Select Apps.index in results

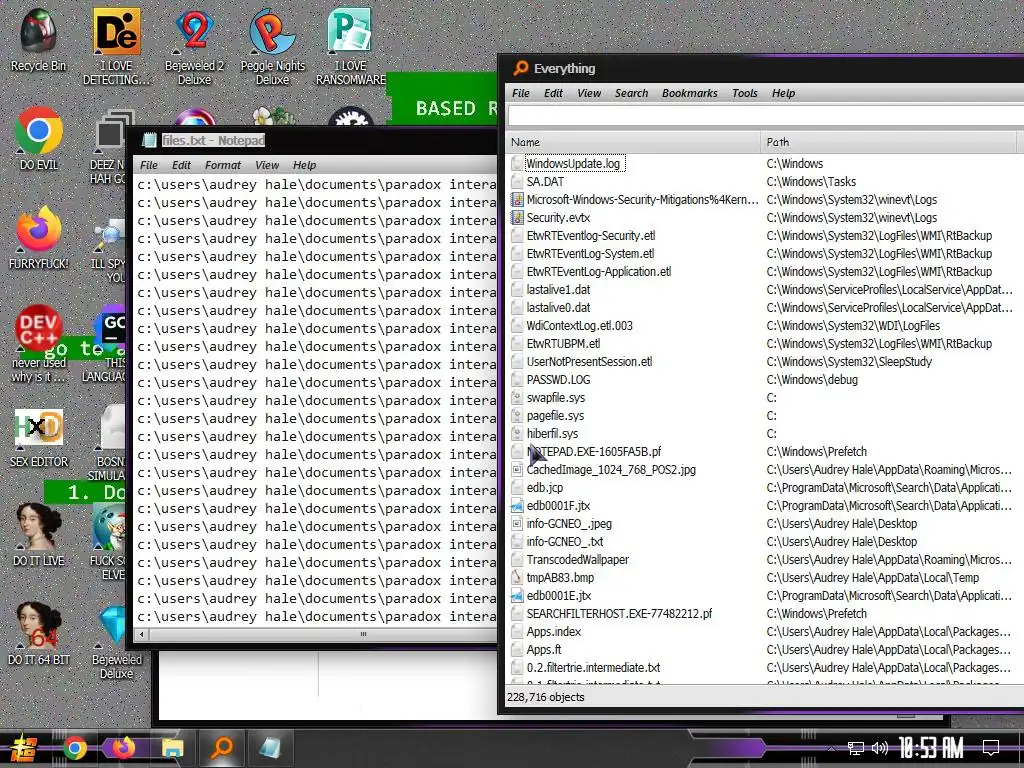pyautogui.click(x=554, y=632)
